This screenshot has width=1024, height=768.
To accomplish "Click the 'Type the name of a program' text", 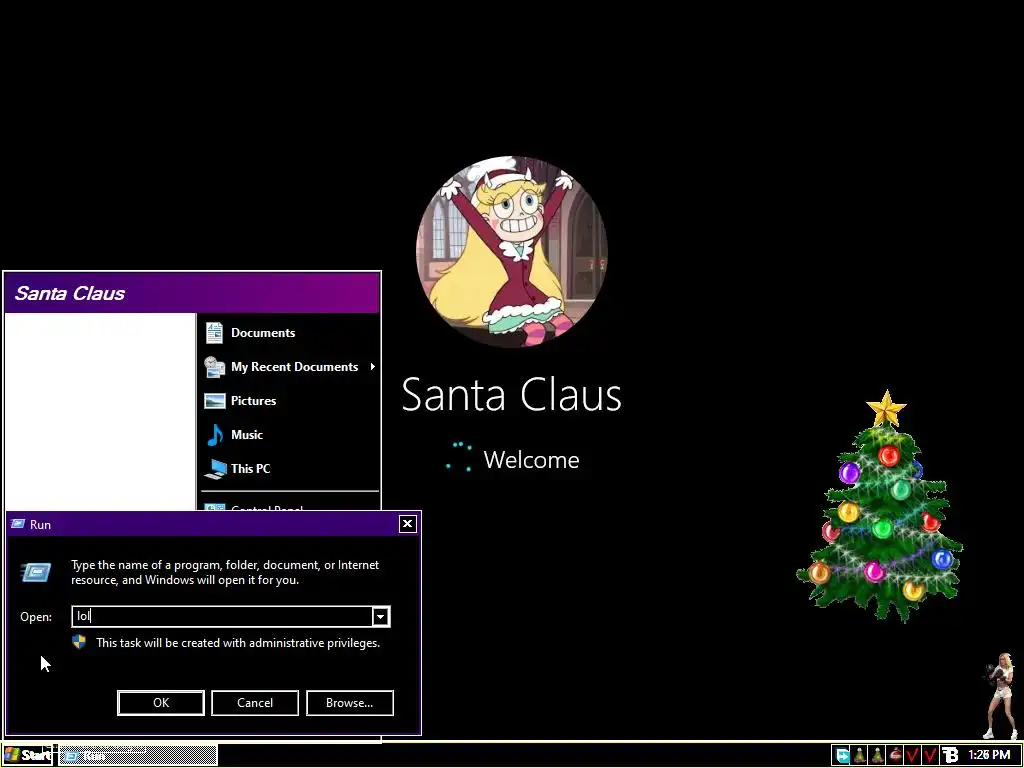I will (x=225, y=572).
